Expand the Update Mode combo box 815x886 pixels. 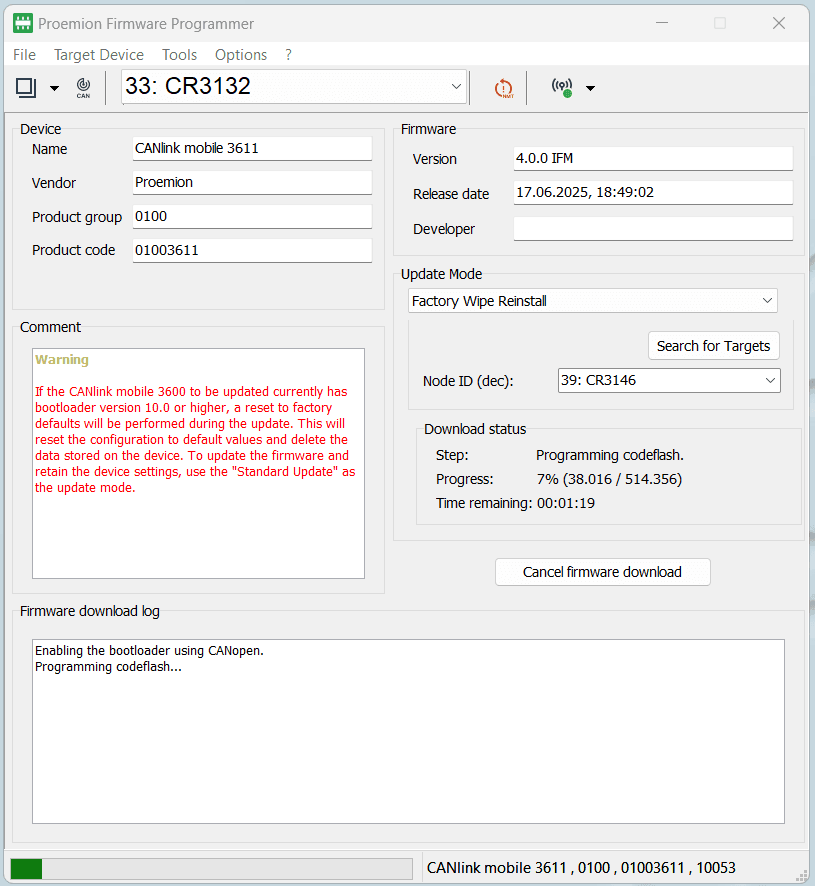[x=593, y=301]
